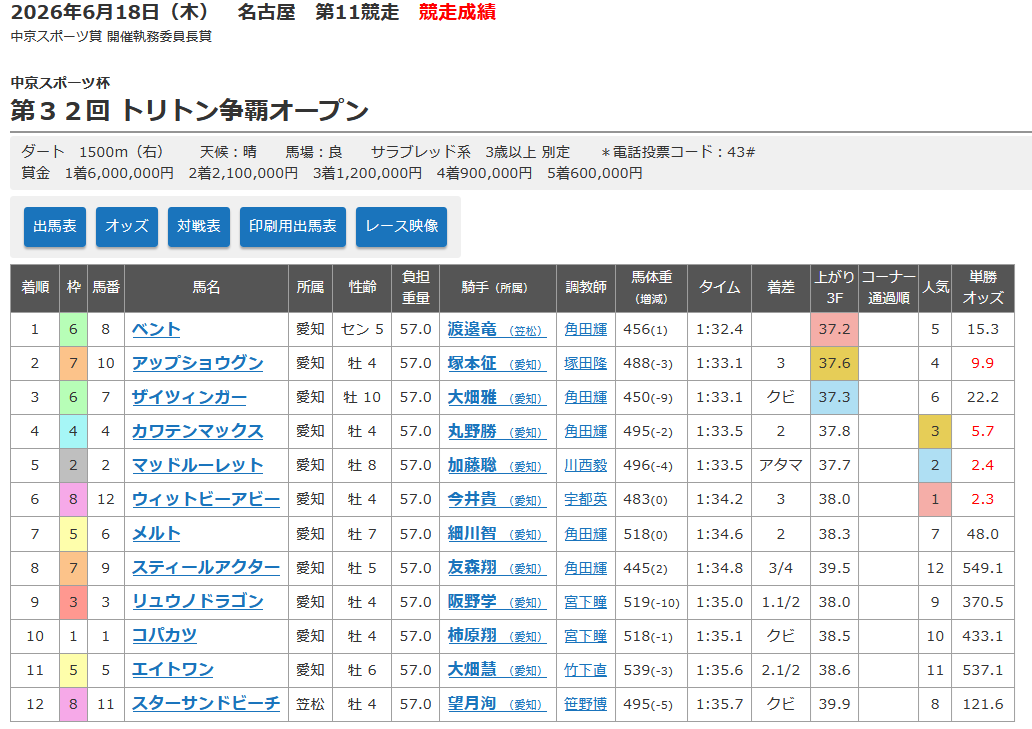The width and height of the screenshot is (1032, 729).
Task: Open horse link リュウノドラゴン
Action: (x=197, y=601)
